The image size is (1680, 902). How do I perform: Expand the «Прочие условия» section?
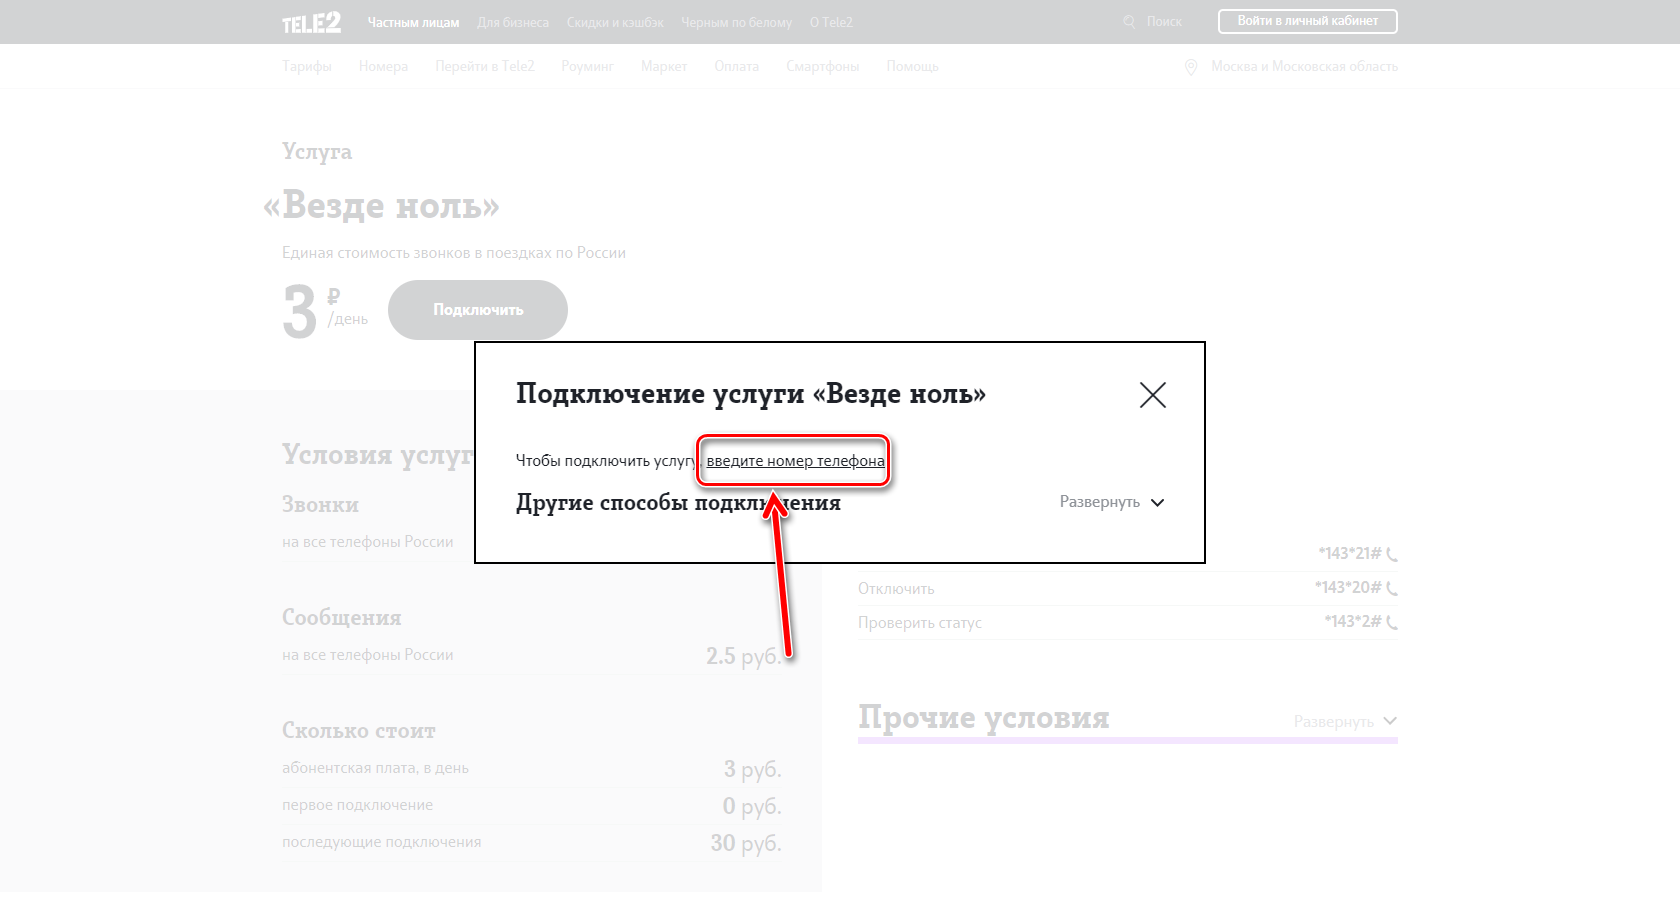point(1345,721)
